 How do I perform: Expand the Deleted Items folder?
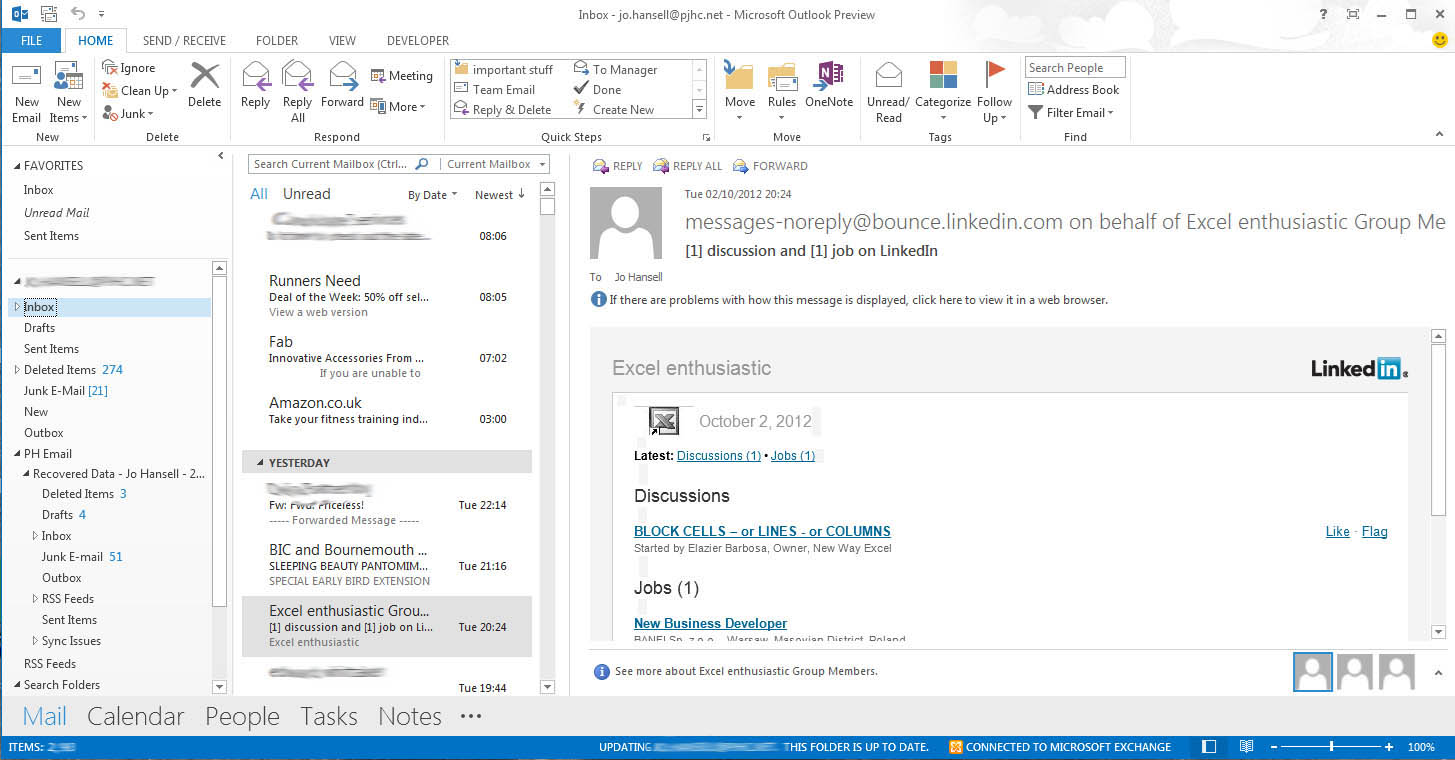click(17, 370)
